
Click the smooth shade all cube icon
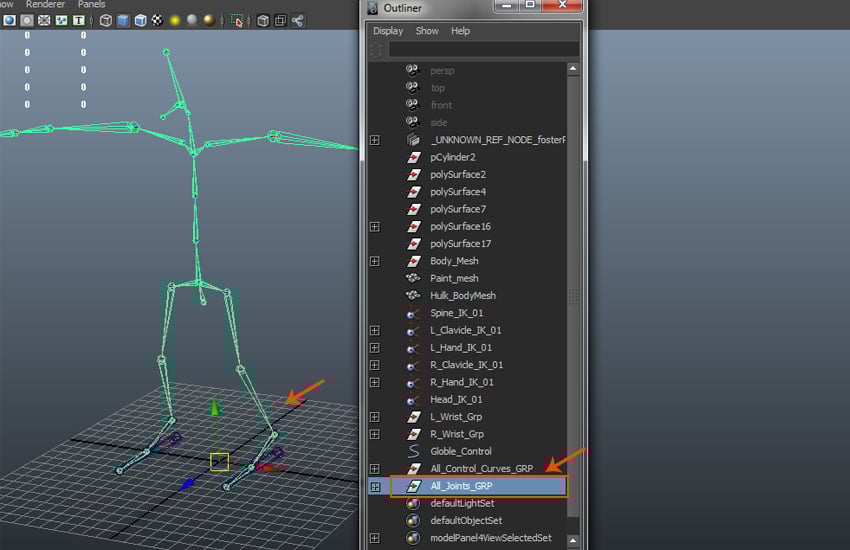click(x=123, y=20)
